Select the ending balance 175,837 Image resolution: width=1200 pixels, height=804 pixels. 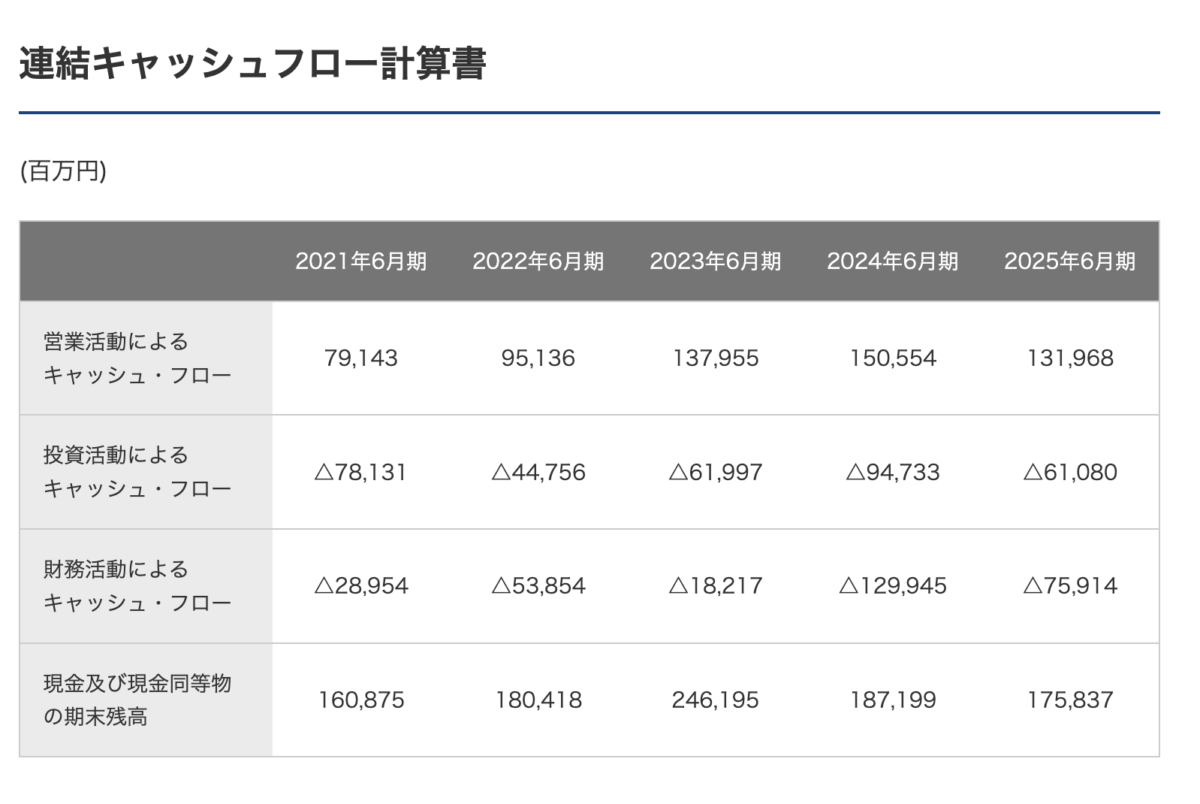(x=1070, y=700)
